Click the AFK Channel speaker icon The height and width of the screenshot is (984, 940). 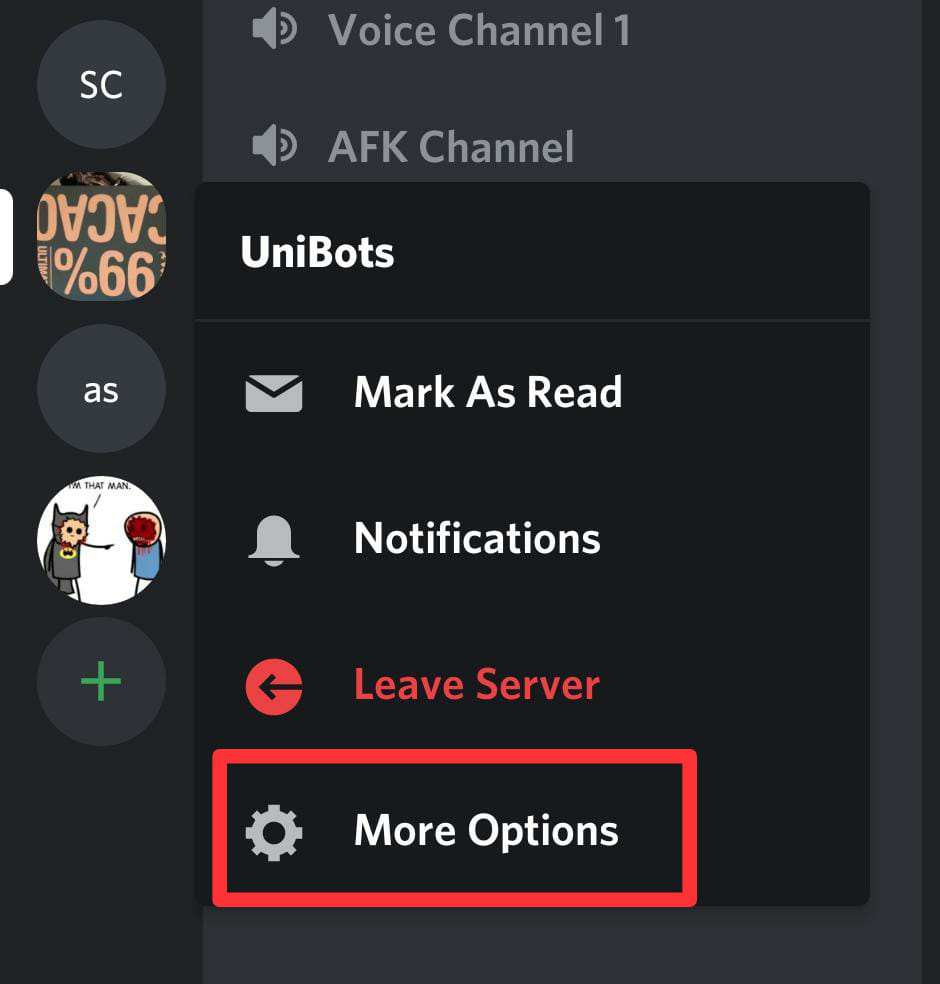tap(274, 146)
